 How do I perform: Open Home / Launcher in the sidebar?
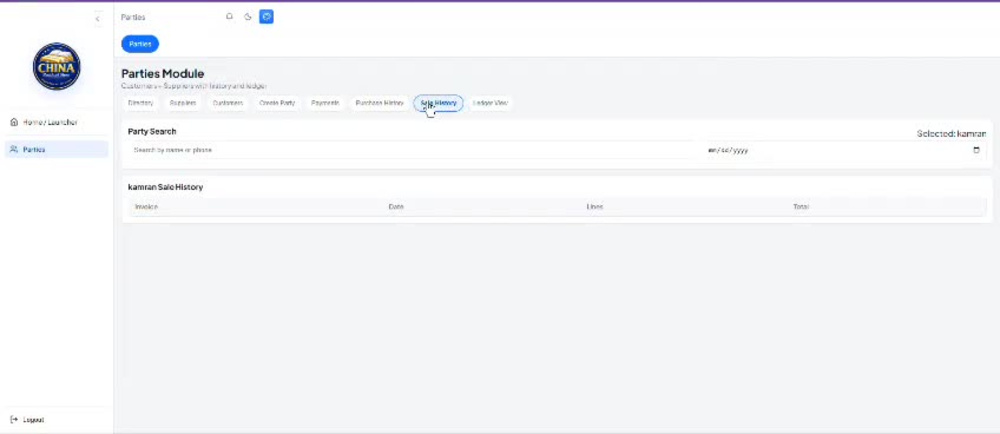click(56, 122)
